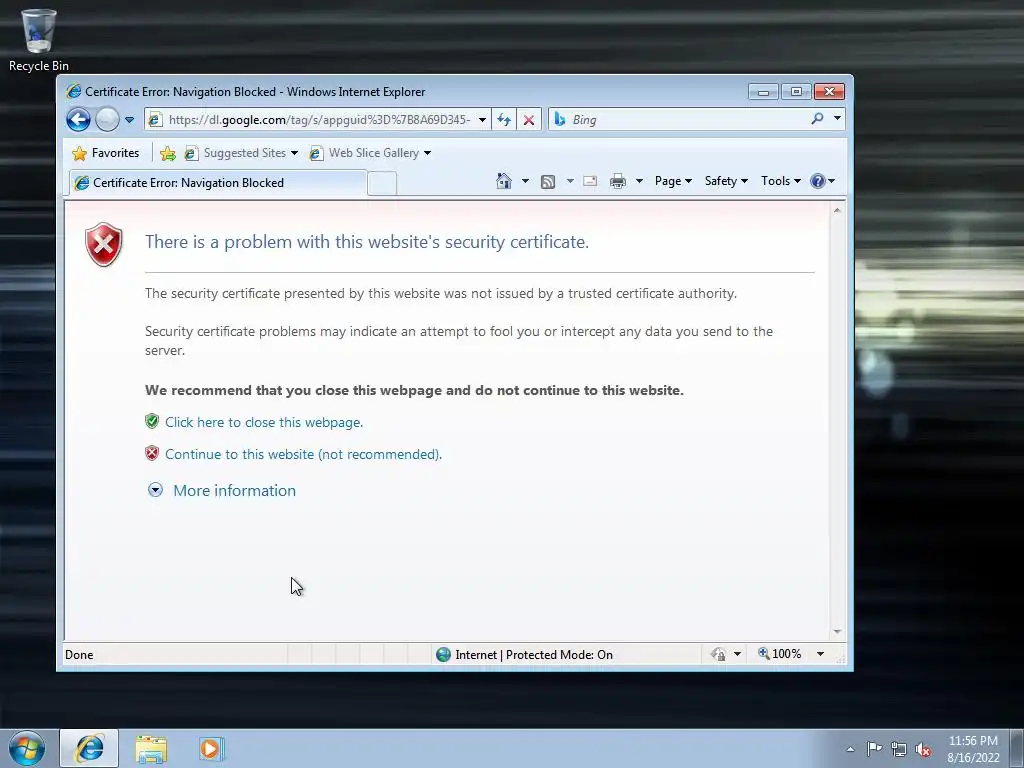Click 'Click here to close this webpage' link

coord(264,423)
